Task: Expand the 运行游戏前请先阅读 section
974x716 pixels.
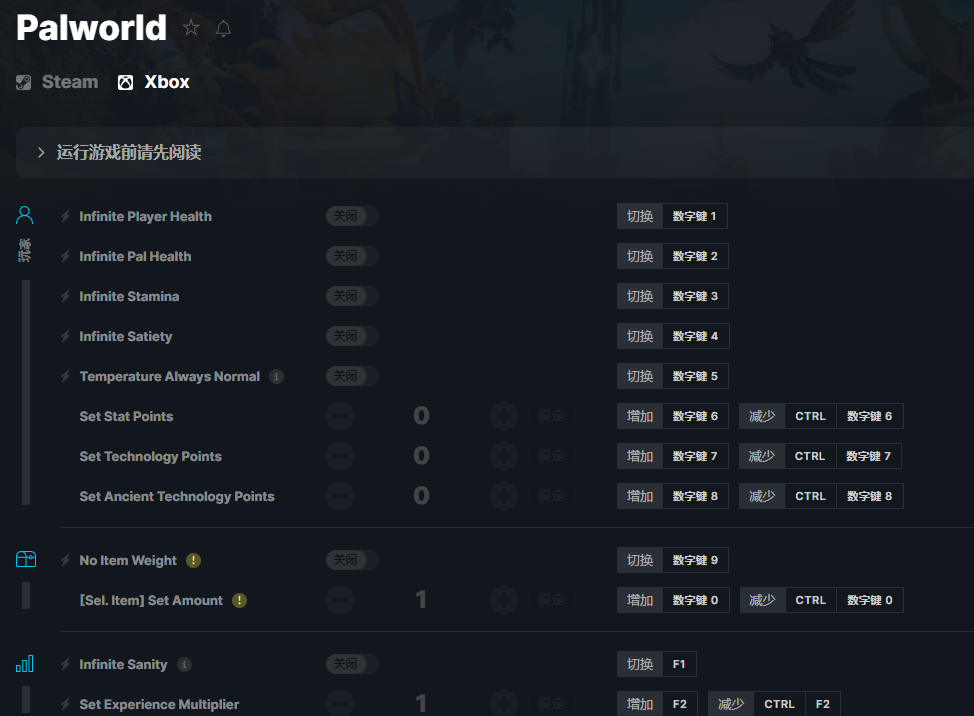Action: point(494,153)
